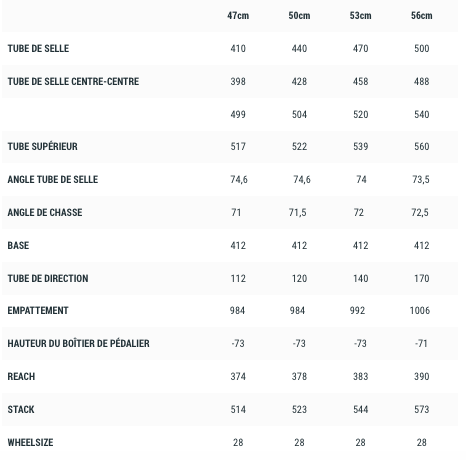Click the ANGLE DE CHASSE label
Image resolution: width=466 pixels, height=460 pixels.
tap(45, 213)
